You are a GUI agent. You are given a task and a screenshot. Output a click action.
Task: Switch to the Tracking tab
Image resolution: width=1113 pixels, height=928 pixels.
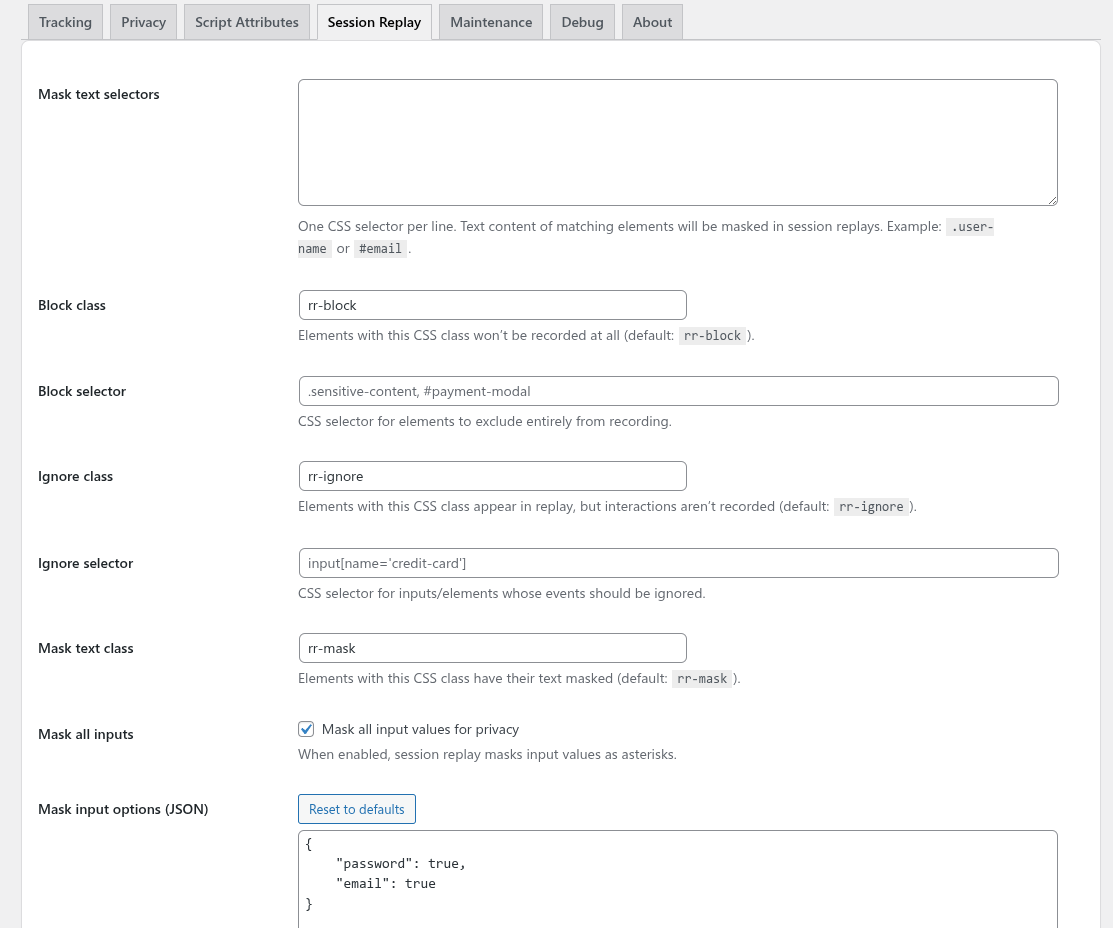[x=65, y=22]
